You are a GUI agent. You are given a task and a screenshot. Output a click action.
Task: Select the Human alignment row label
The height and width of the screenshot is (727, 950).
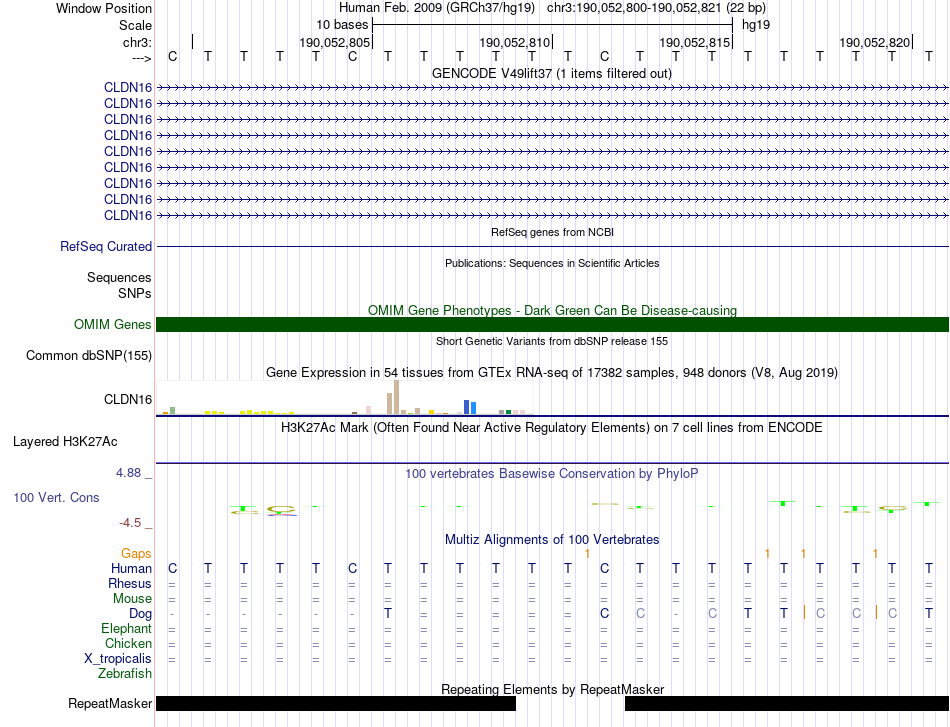pos(131,568)
